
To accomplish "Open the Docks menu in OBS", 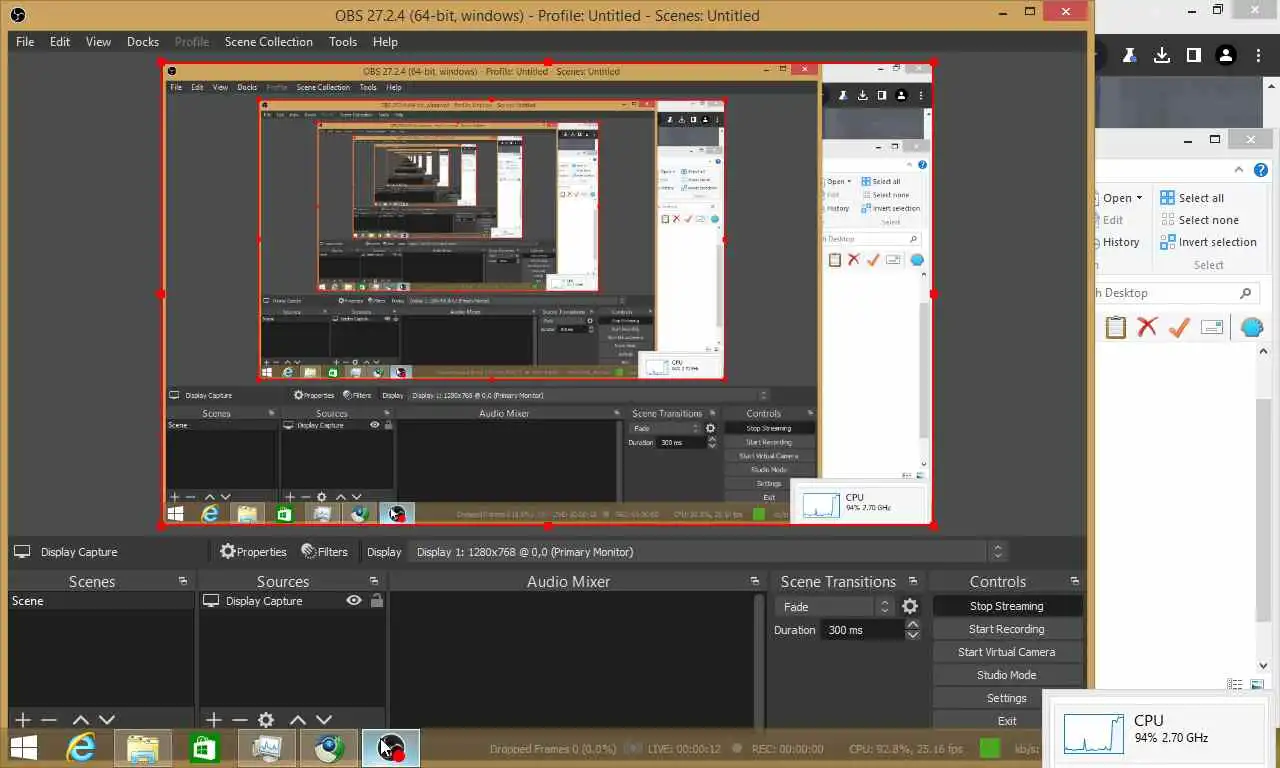I will [x=143, y=42].
